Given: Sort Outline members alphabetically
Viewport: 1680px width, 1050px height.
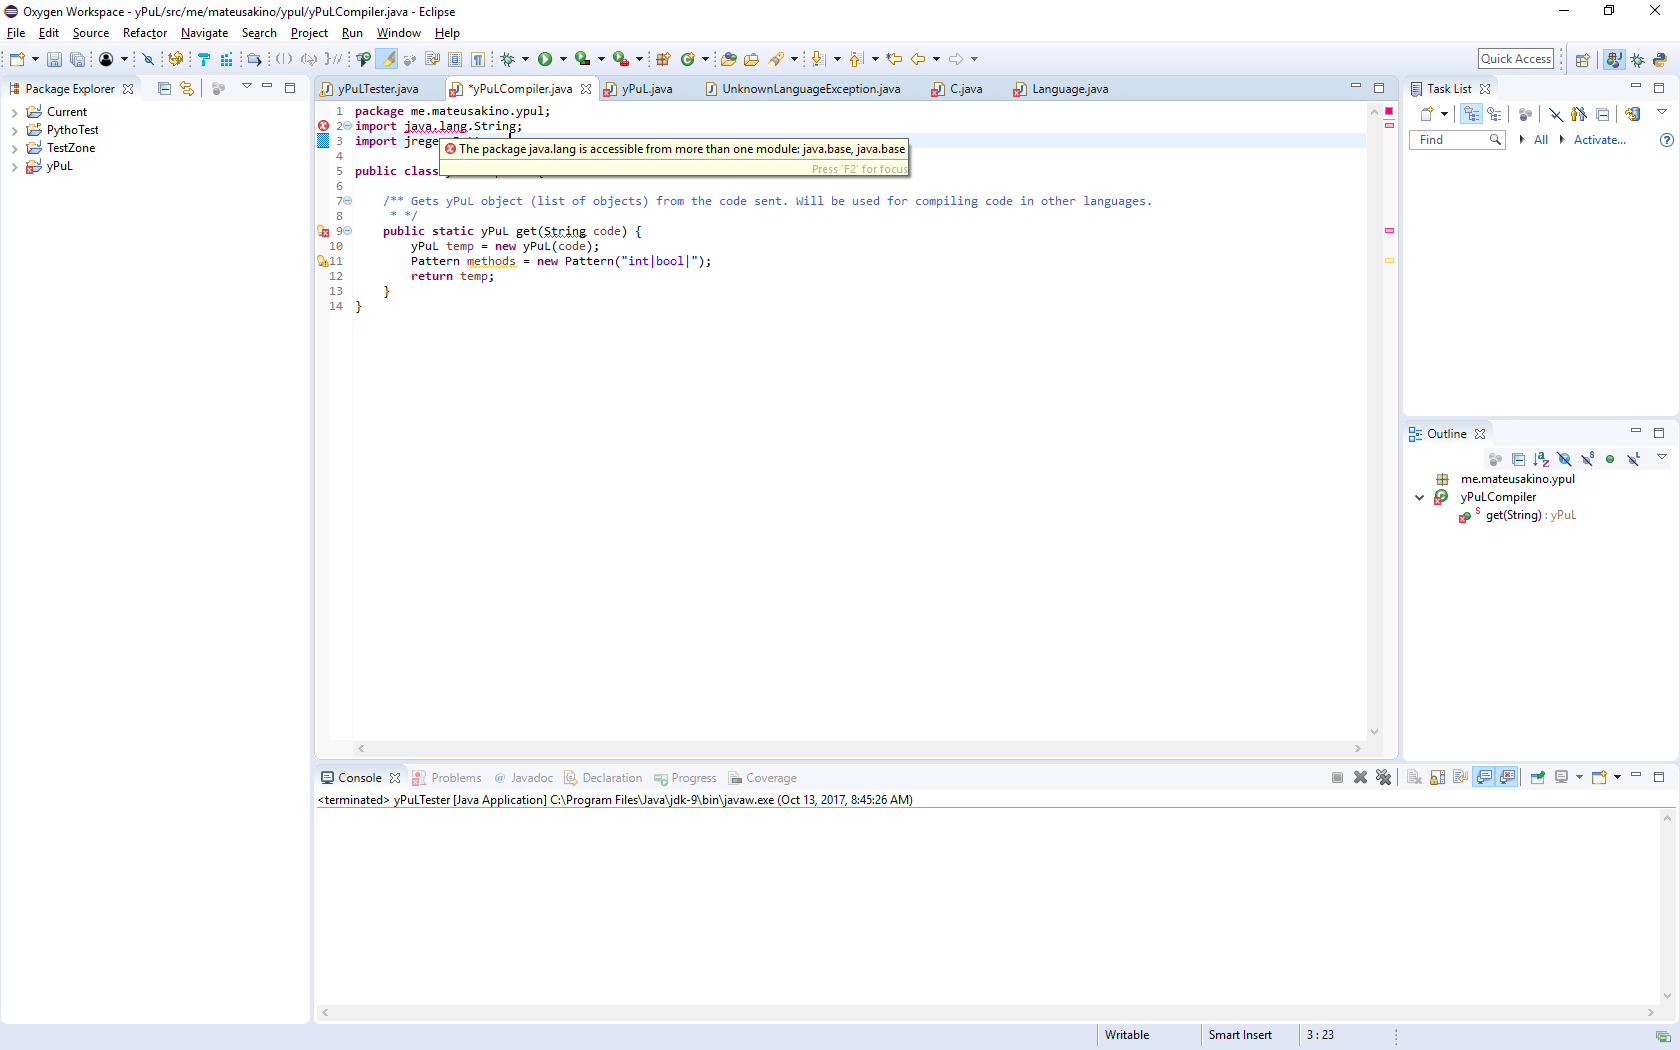Looking at the screenshot, I should click(1541, 459).
